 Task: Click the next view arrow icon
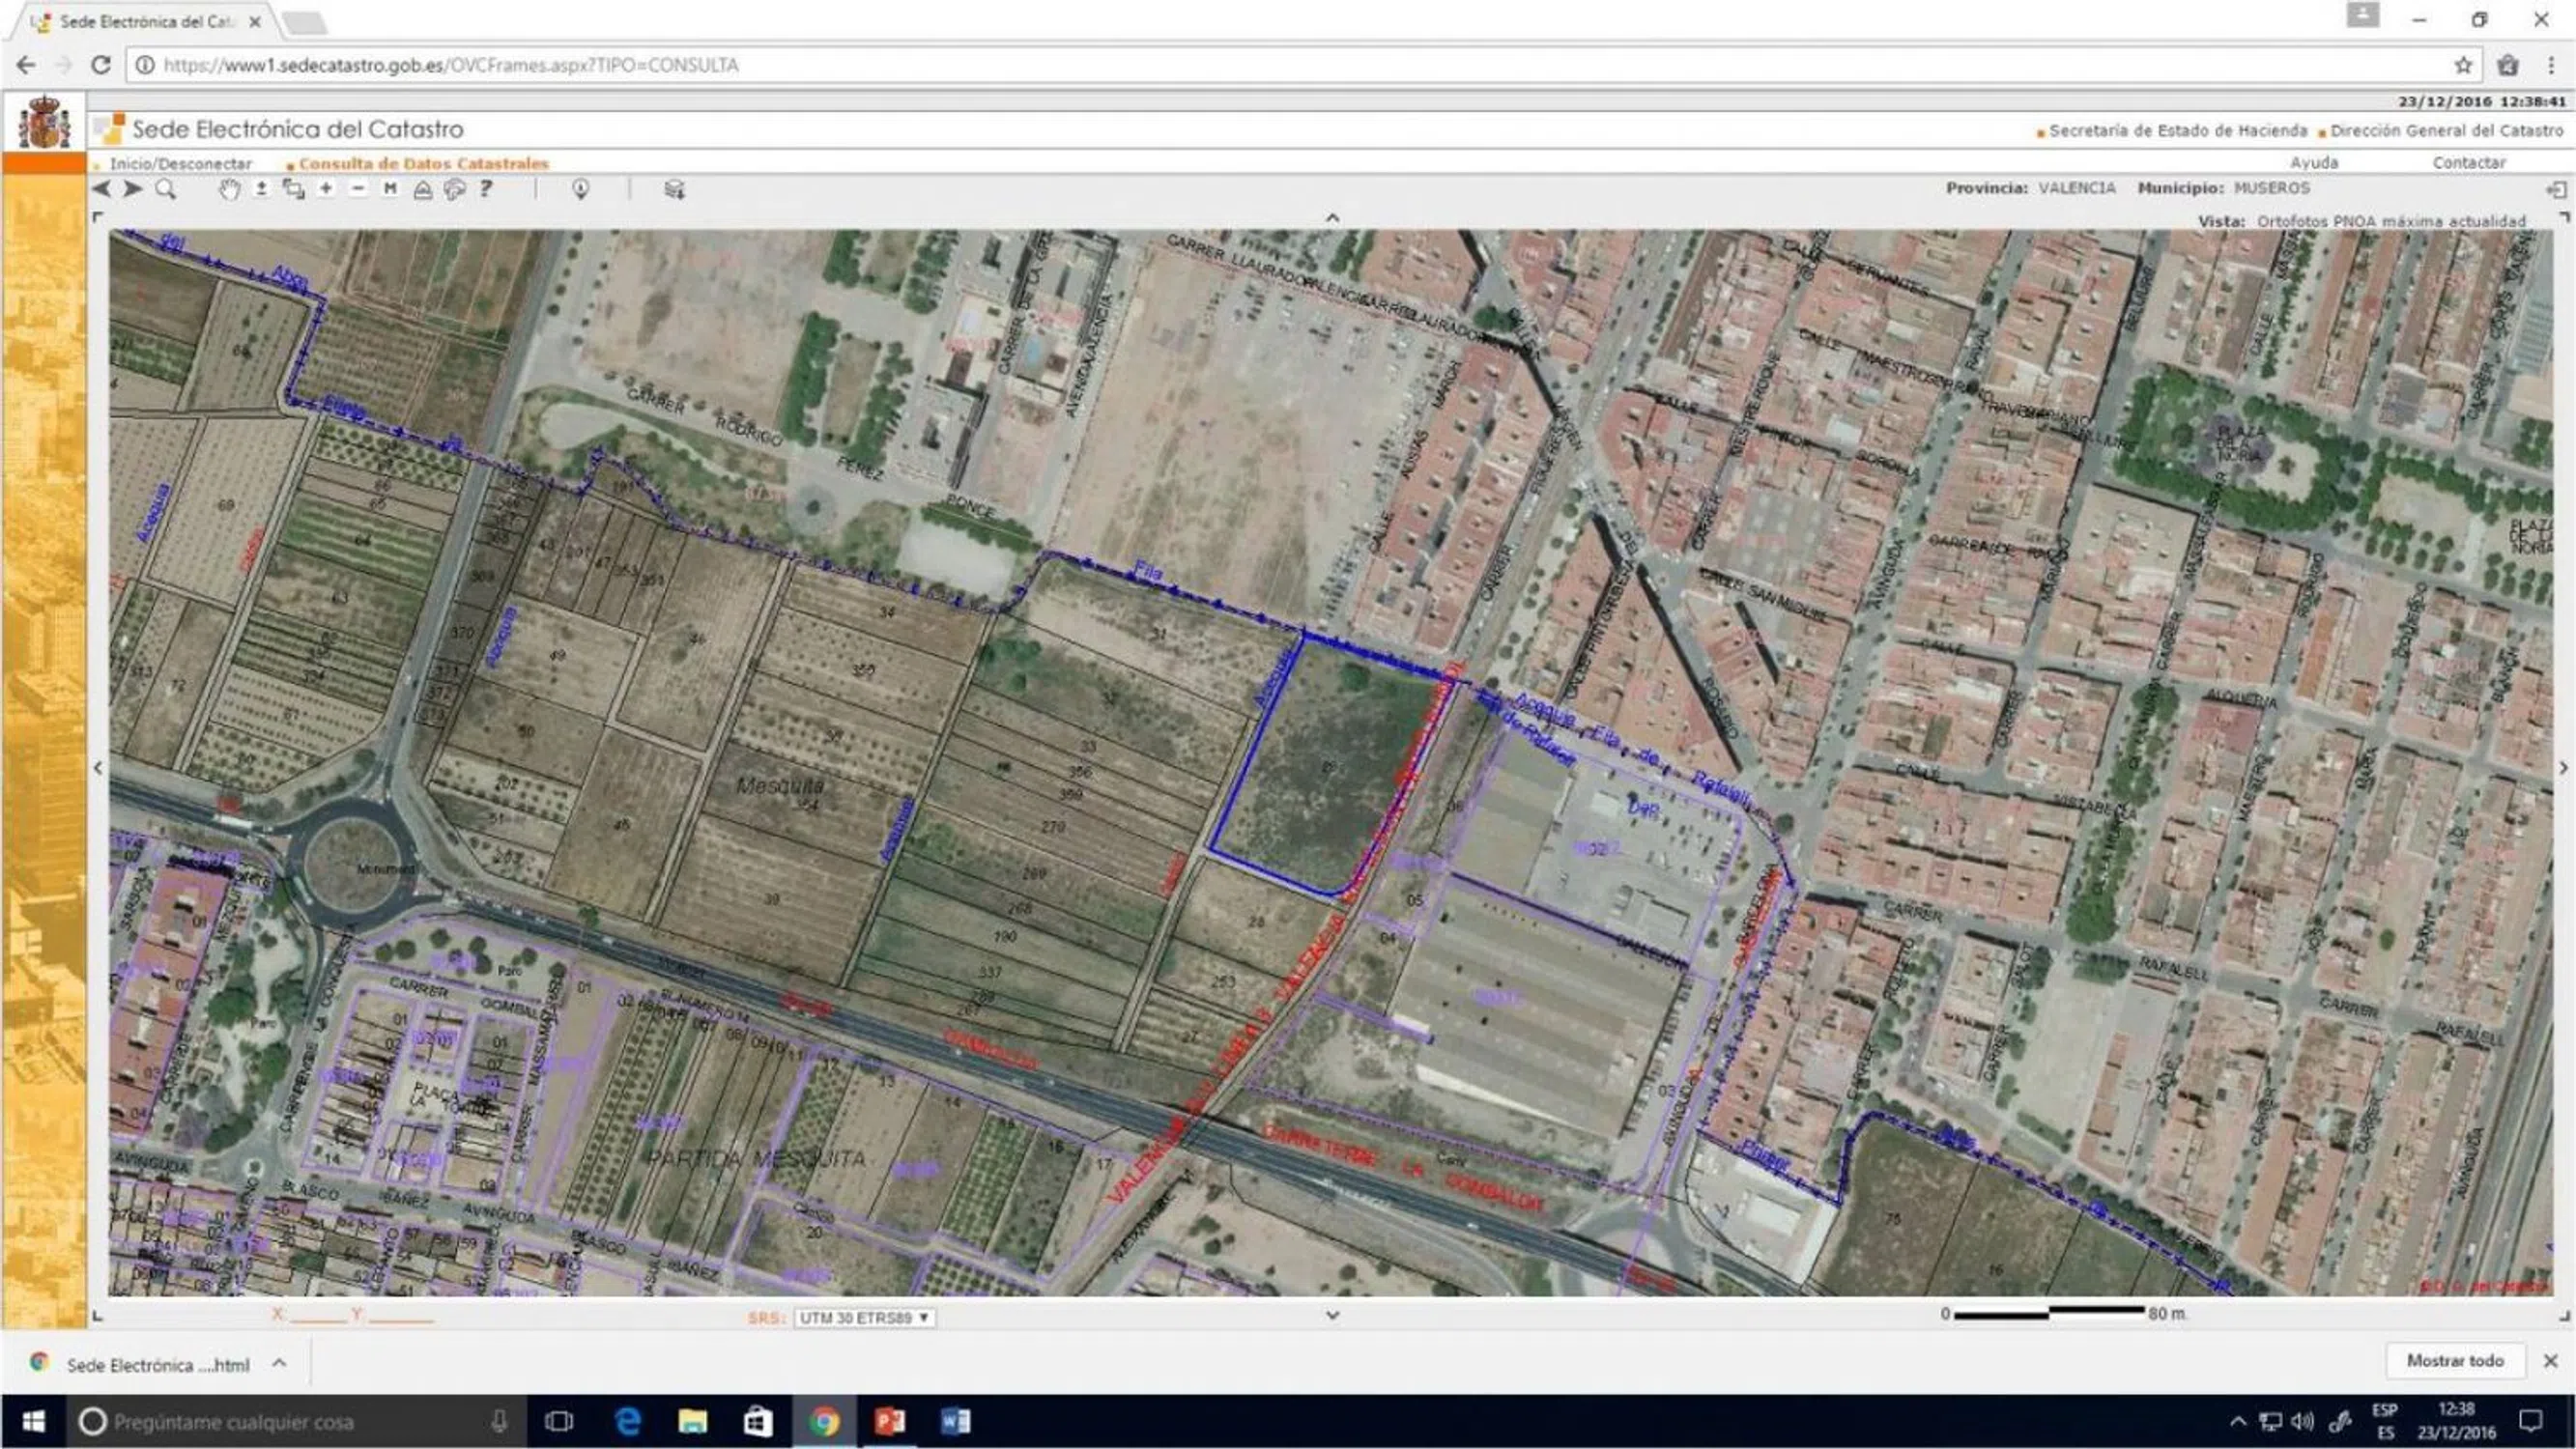[133, 189]
